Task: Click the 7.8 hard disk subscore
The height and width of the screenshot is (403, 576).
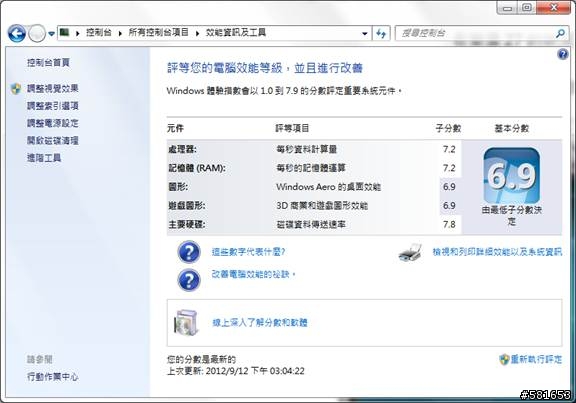Action: coord(449,224)
